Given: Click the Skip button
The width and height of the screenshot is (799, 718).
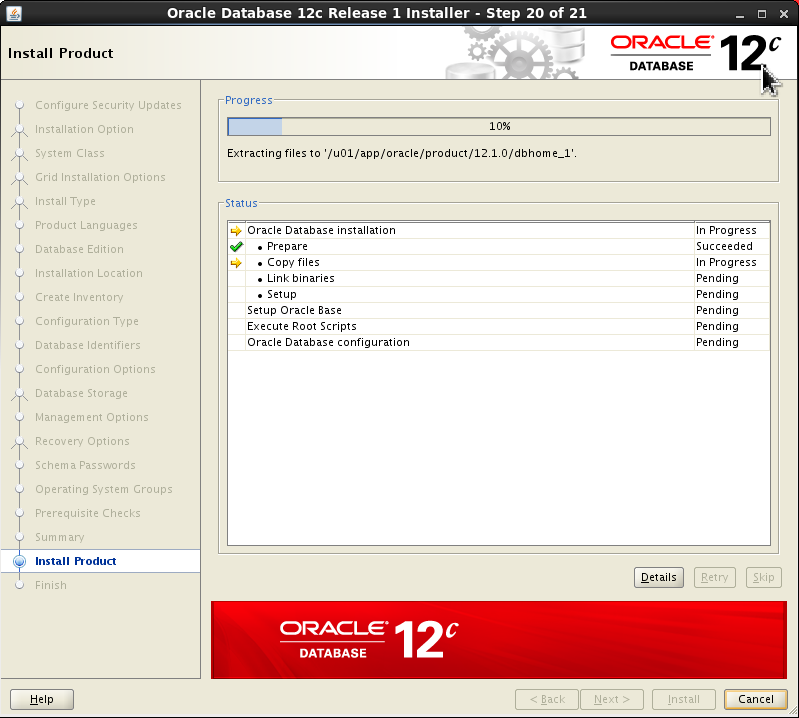Looking at the screenshot, I should (x=763, y=577).
